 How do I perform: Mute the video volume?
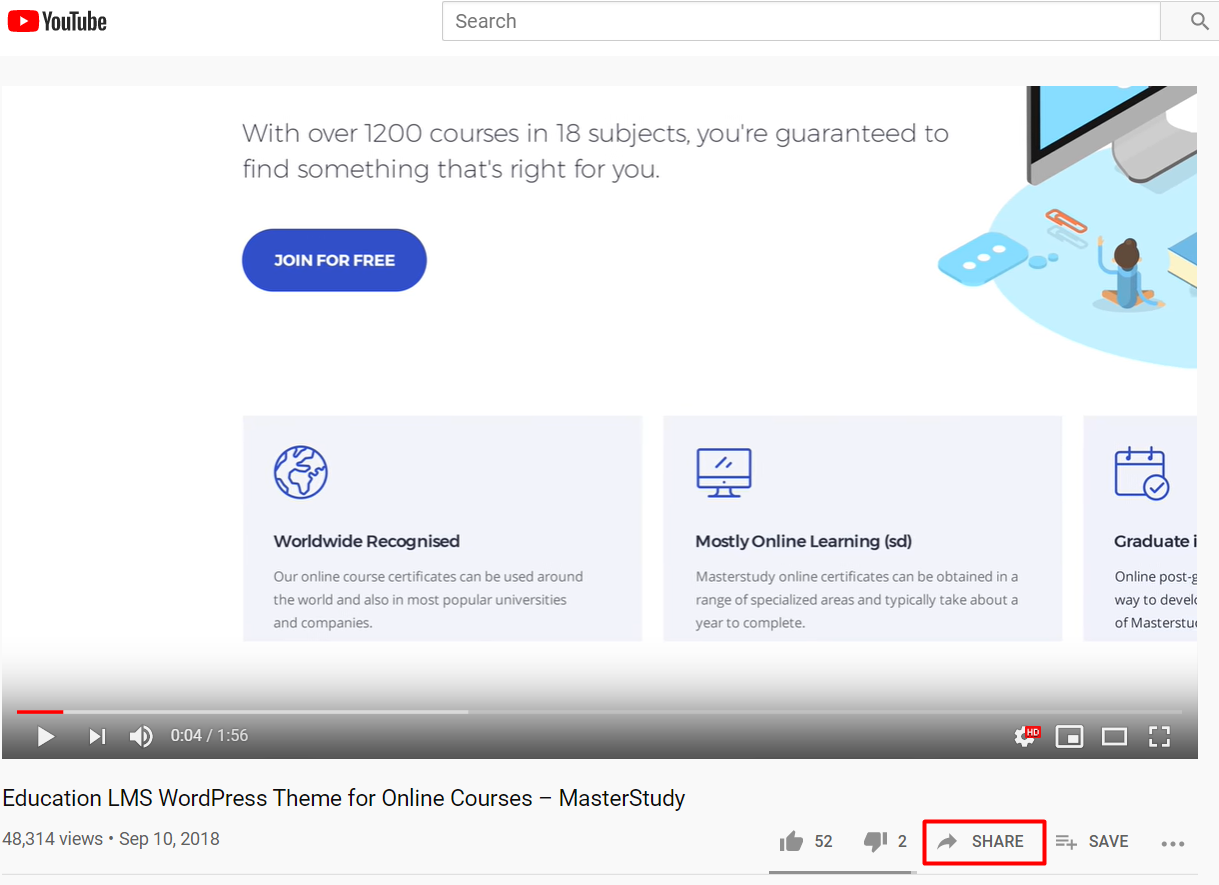(x=141, y=737)
